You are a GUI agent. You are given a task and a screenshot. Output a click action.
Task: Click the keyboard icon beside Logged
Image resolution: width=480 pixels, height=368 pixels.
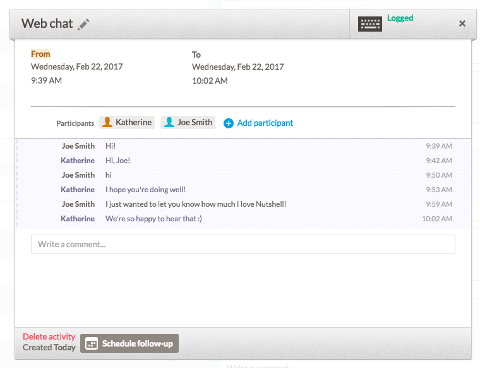pos(370,24)
